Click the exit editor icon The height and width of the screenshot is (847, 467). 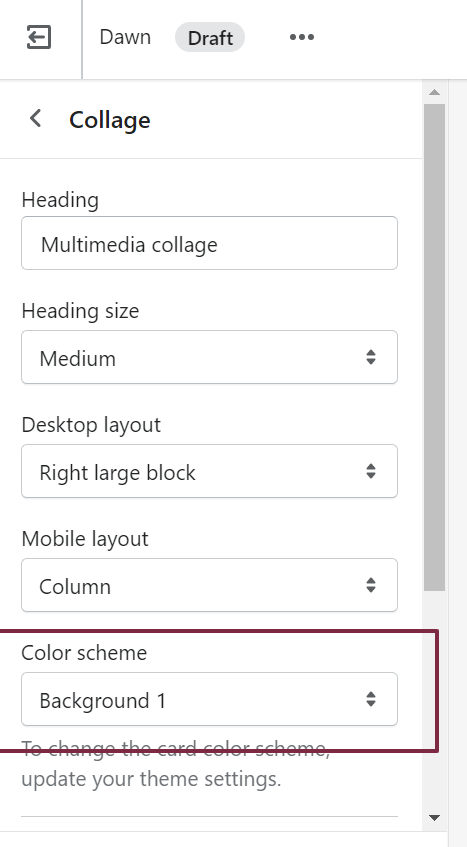pos(39,37)
